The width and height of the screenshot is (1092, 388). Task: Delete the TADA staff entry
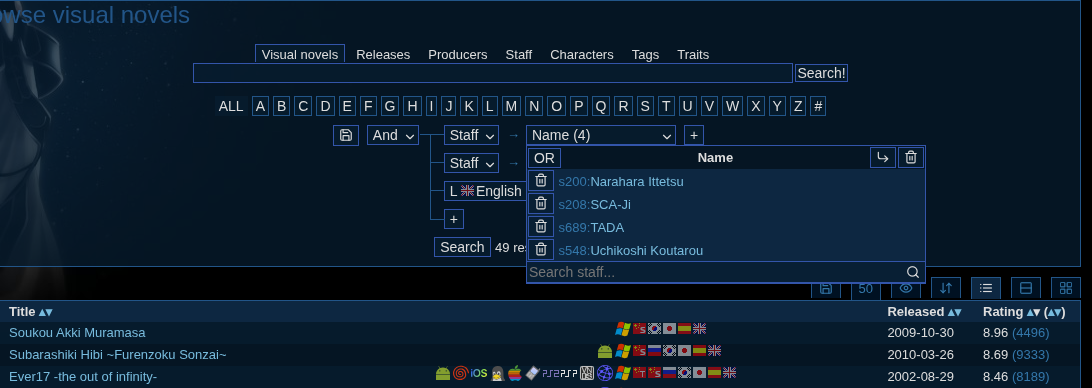click(541, 227)
